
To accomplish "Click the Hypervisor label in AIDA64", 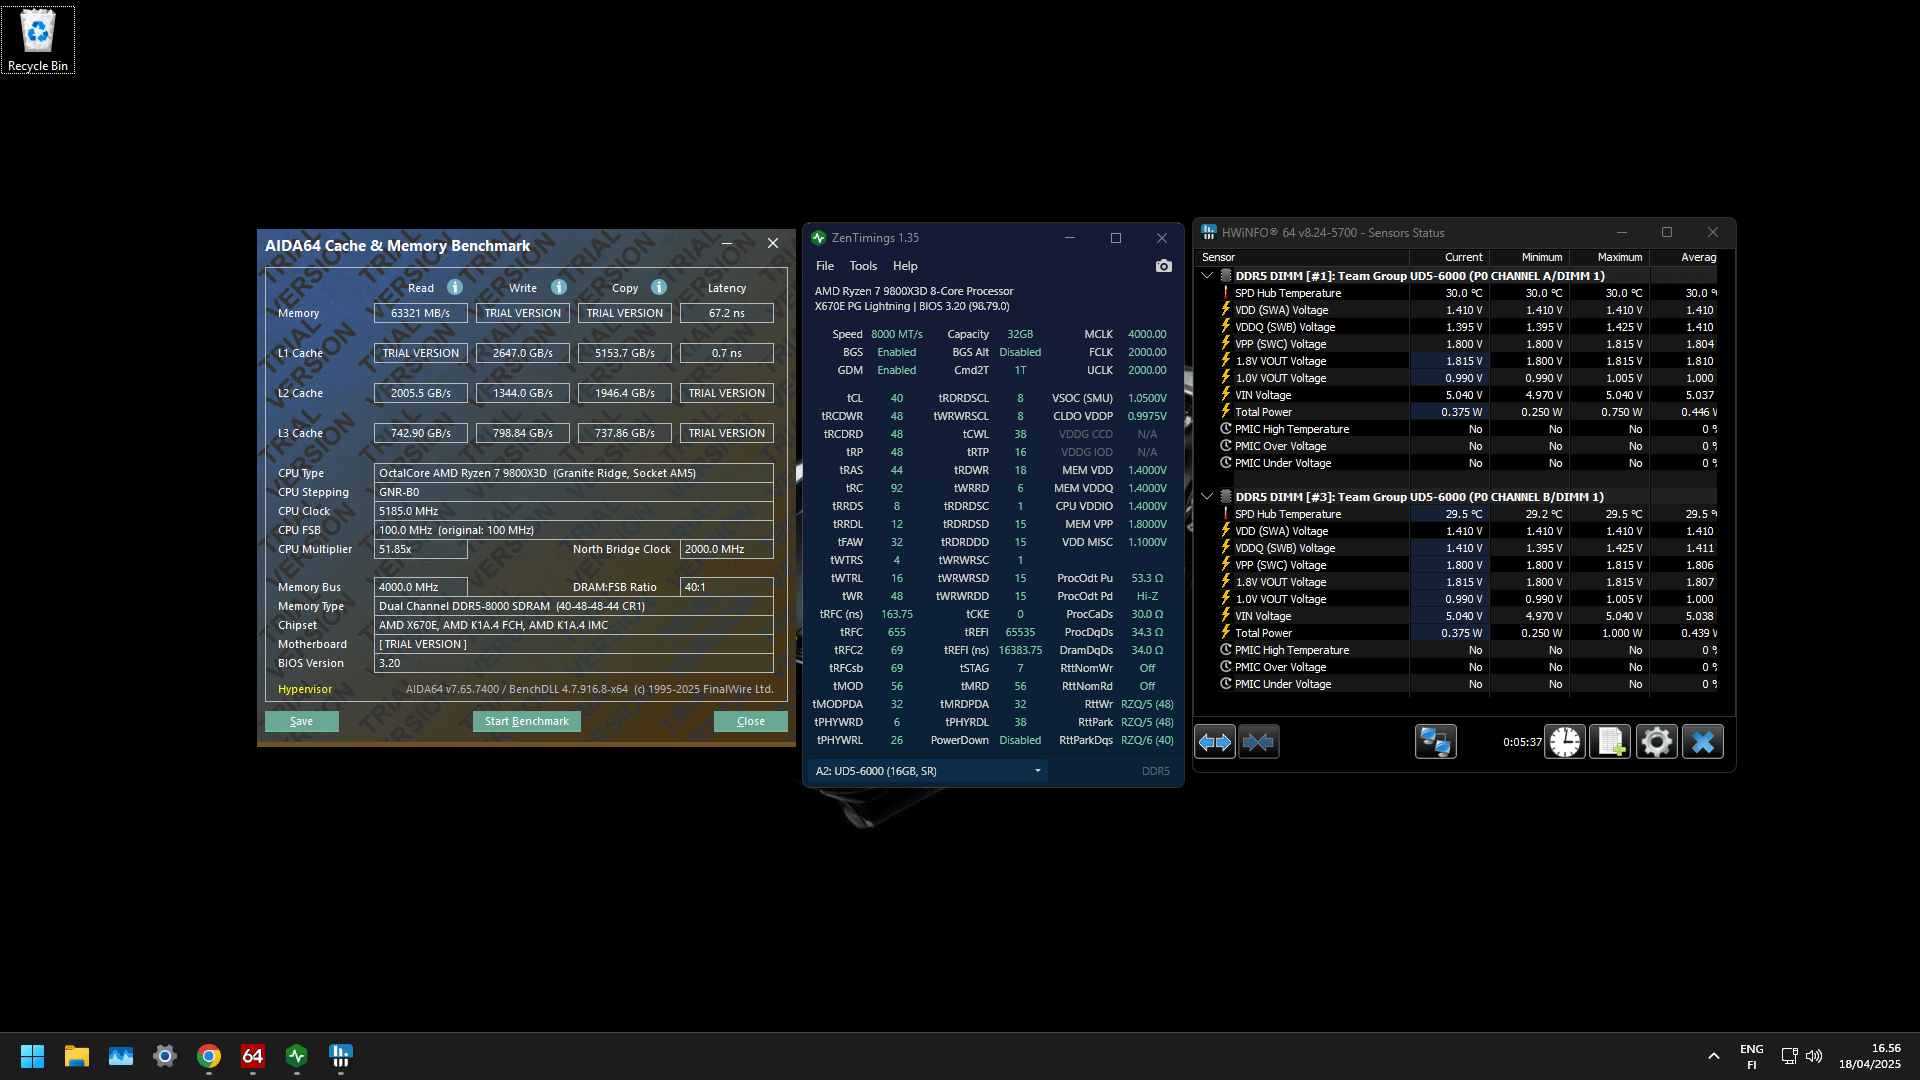I will pyautogui.click(x=305, y=689).
